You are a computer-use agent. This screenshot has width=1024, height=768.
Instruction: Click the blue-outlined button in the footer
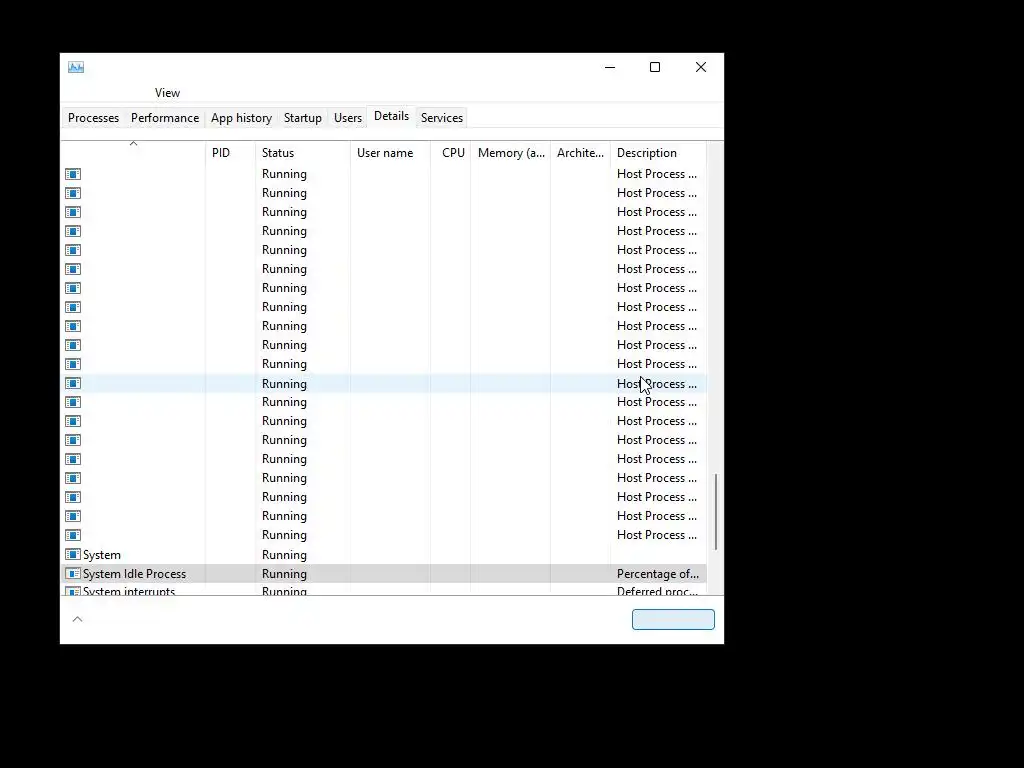(x=673, y=619)
